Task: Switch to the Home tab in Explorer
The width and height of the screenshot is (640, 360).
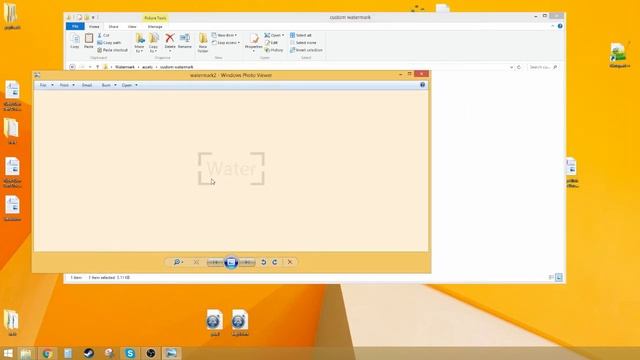Action: pos(94,27)
